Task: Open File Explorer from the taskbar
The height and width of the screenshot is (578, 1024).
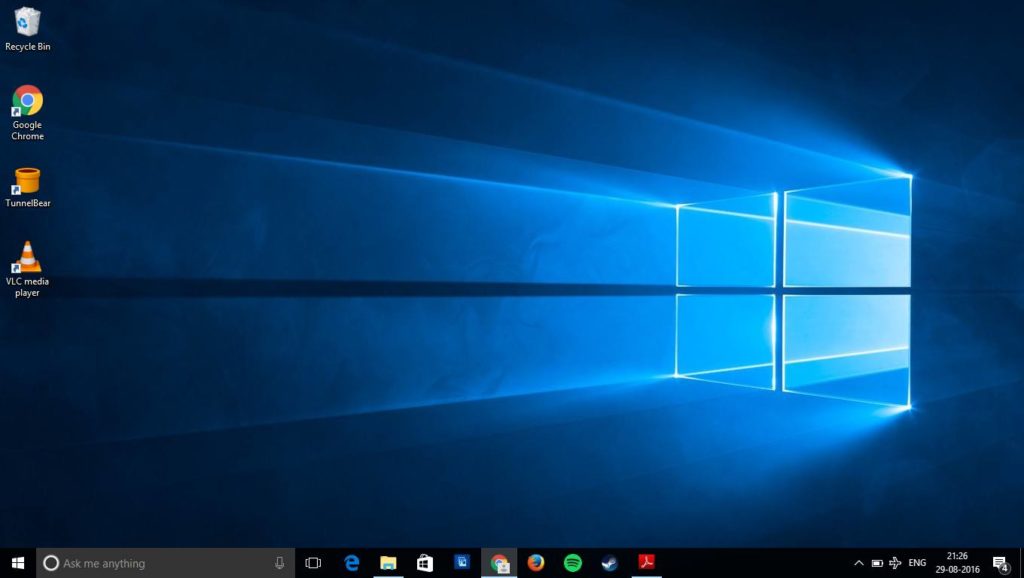Action: [388, 563]
